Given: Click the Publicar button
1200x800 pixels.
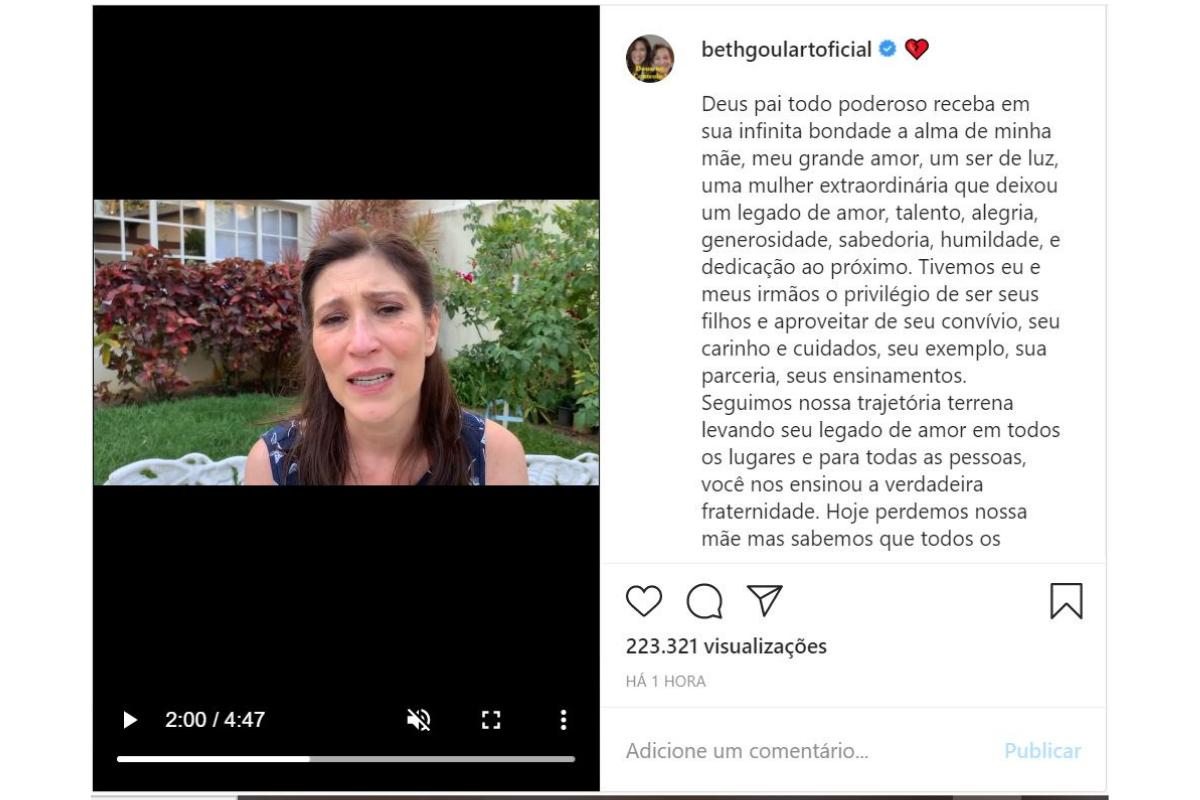Looking at the screenshot, I should click(x=1043, y=751).
